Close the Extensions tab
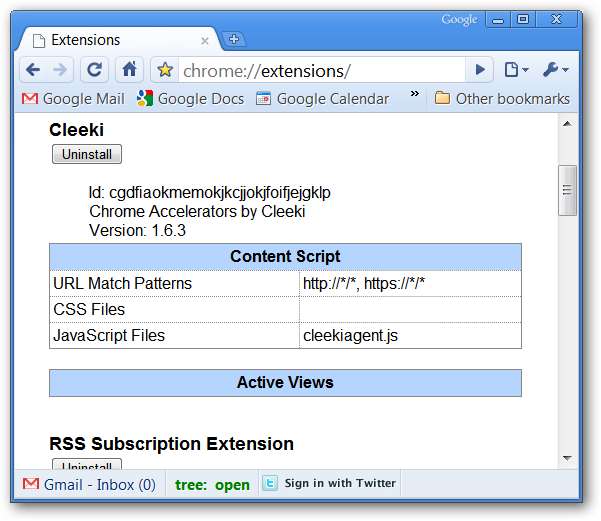The image size is (601, 521). click(205, 41)
